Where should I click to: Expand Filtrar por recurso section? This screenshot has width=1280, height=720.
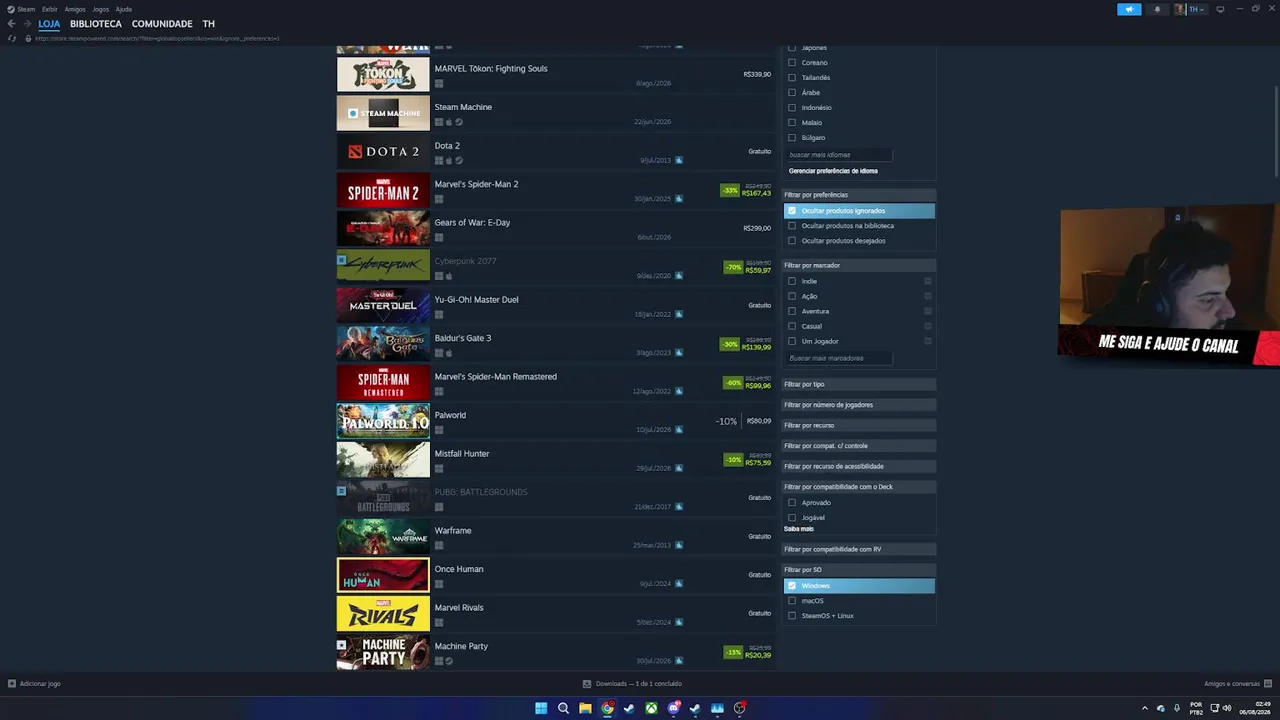859,425
